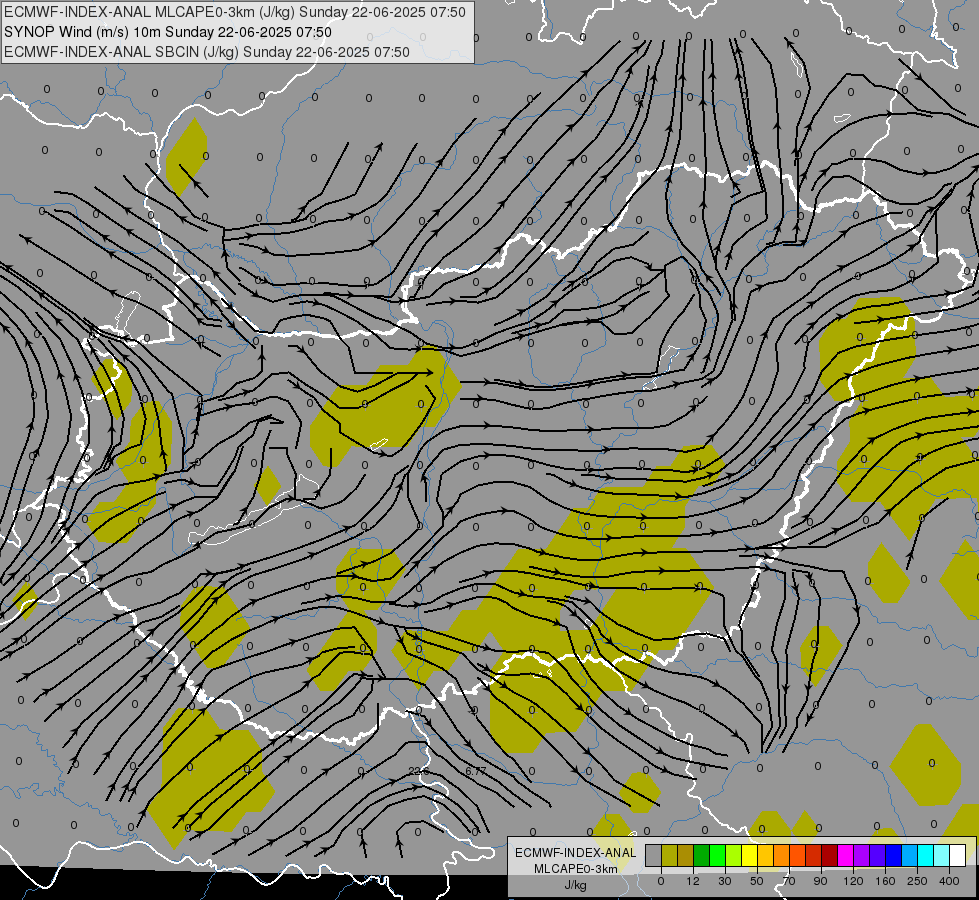Select the 70 tick label in legend
The width and height of the screenshot is (979, 900).
789,881
